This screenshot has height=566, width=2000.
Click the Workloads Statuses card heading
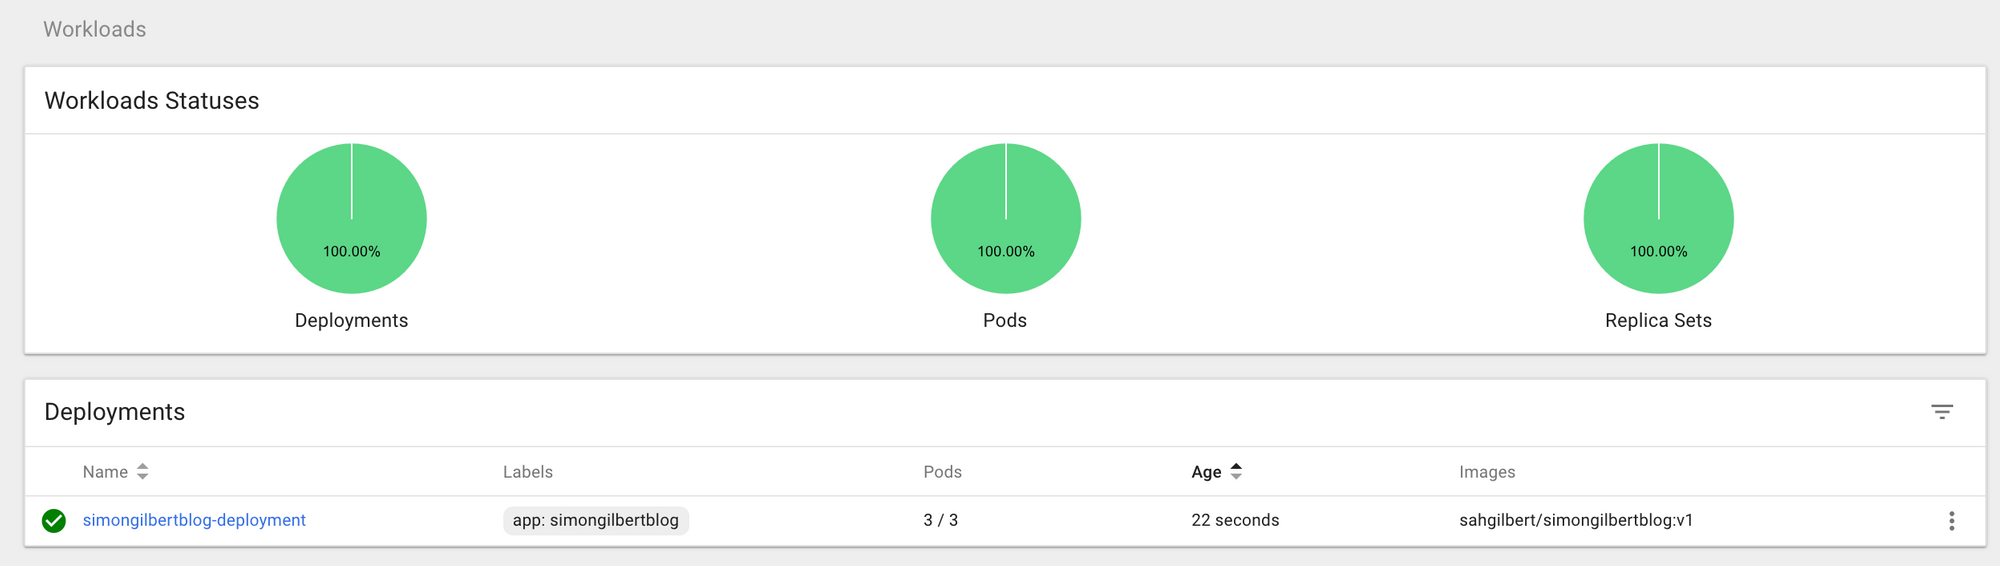click(152, 101)
